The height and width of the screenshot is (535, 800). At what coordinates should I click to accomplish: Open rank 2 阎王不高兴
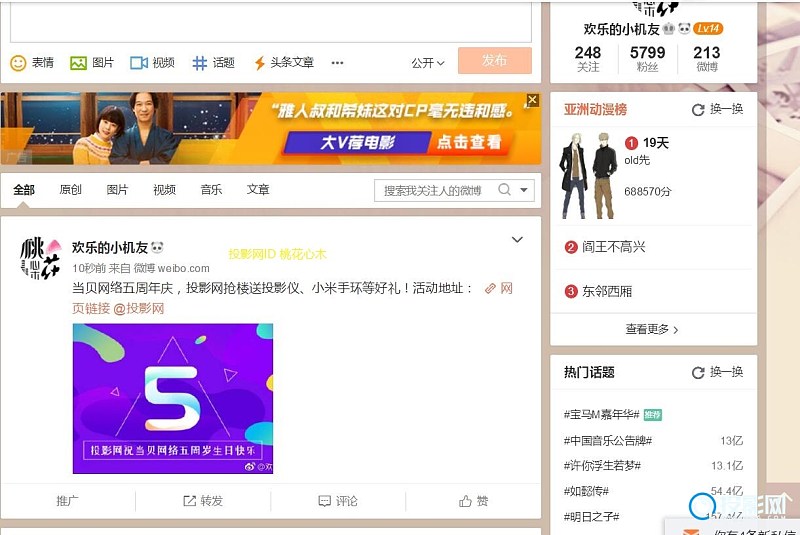(613, 247)
